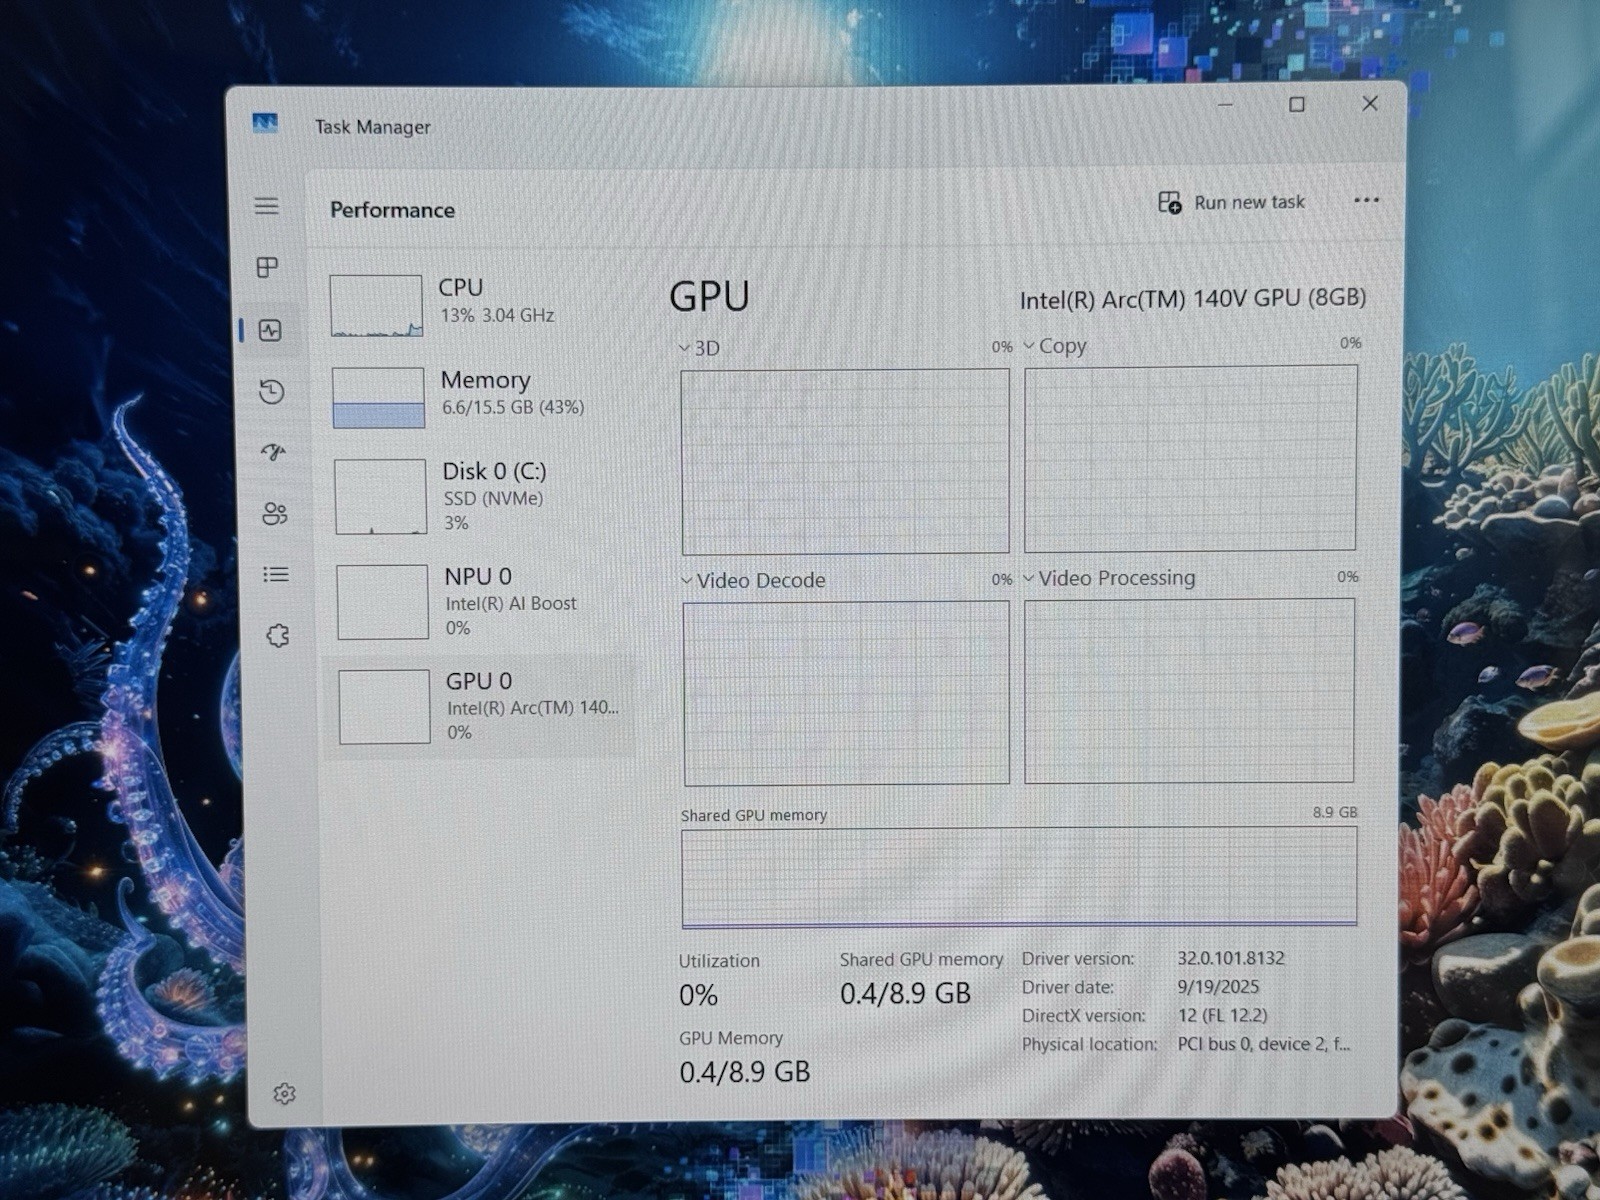
Task: Click the NPU 0 mini graph
Action: coord(383,602)
